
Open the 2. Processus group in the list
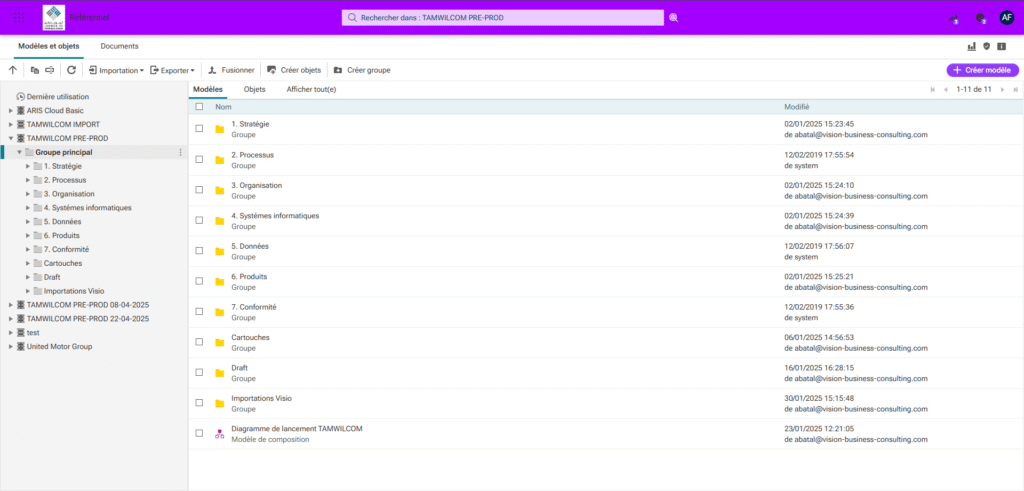[x=253, y=155]
